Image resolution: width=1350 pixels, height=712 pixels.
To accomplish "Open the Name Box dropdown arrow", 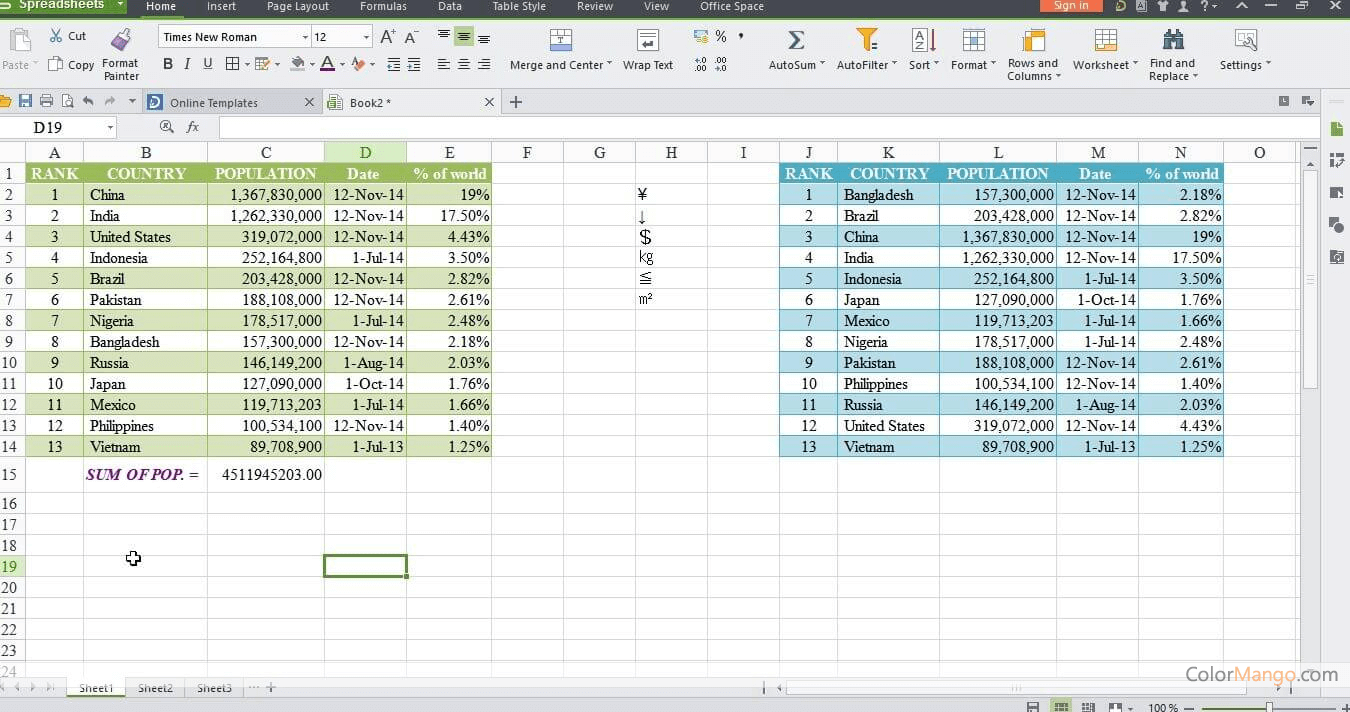I will (110, 128).
